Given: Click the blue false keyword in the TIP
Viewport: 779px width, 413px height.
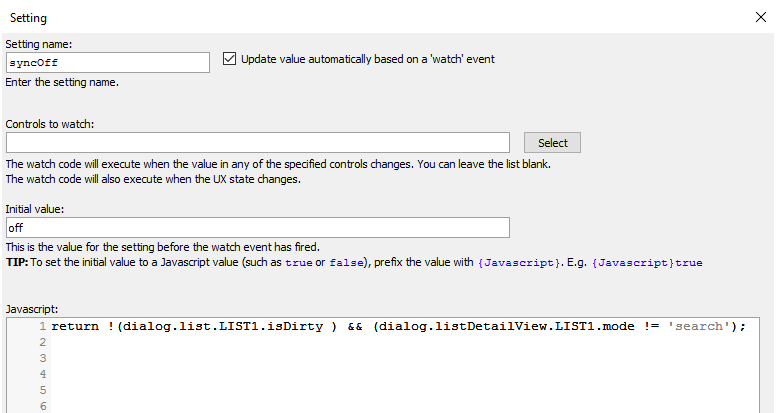Looking at the screenshot, I should (x=346, y=262).
